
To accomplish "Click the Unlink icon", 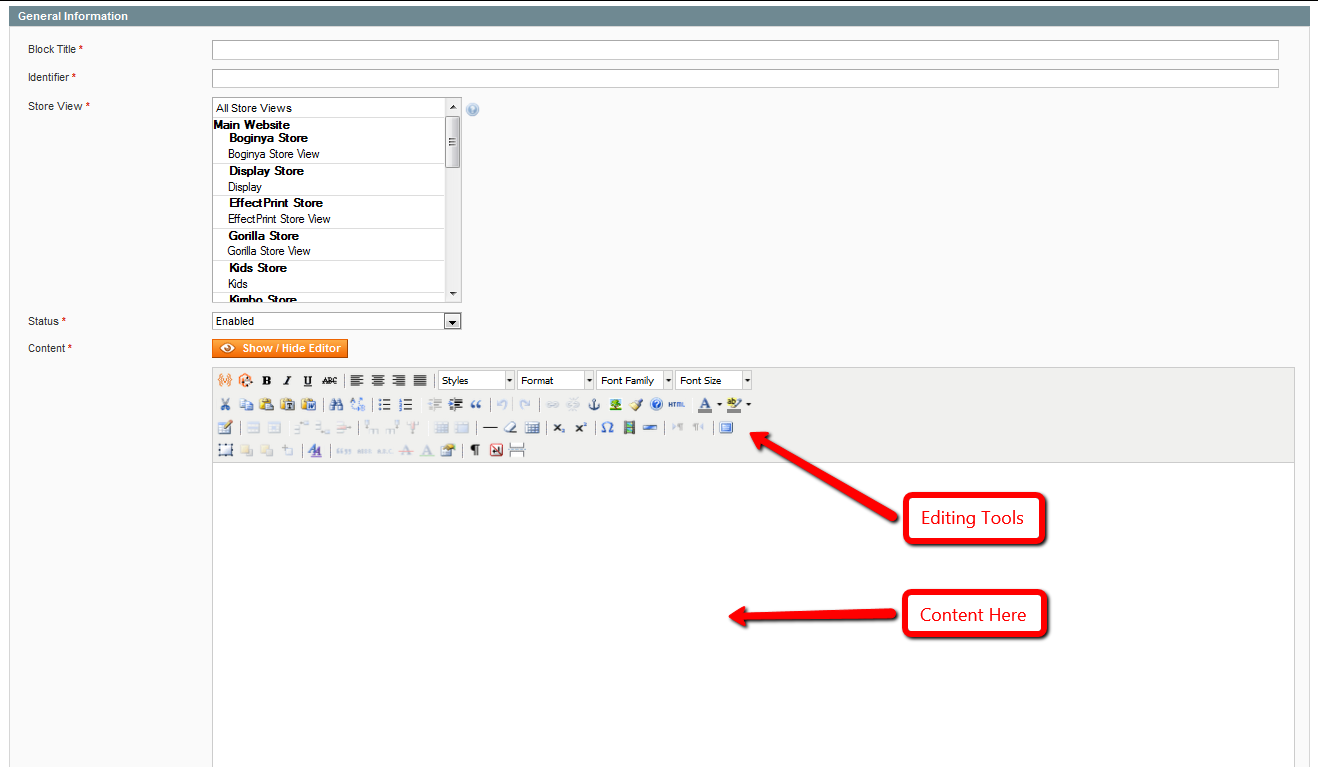I will click(x=573, y=404).
